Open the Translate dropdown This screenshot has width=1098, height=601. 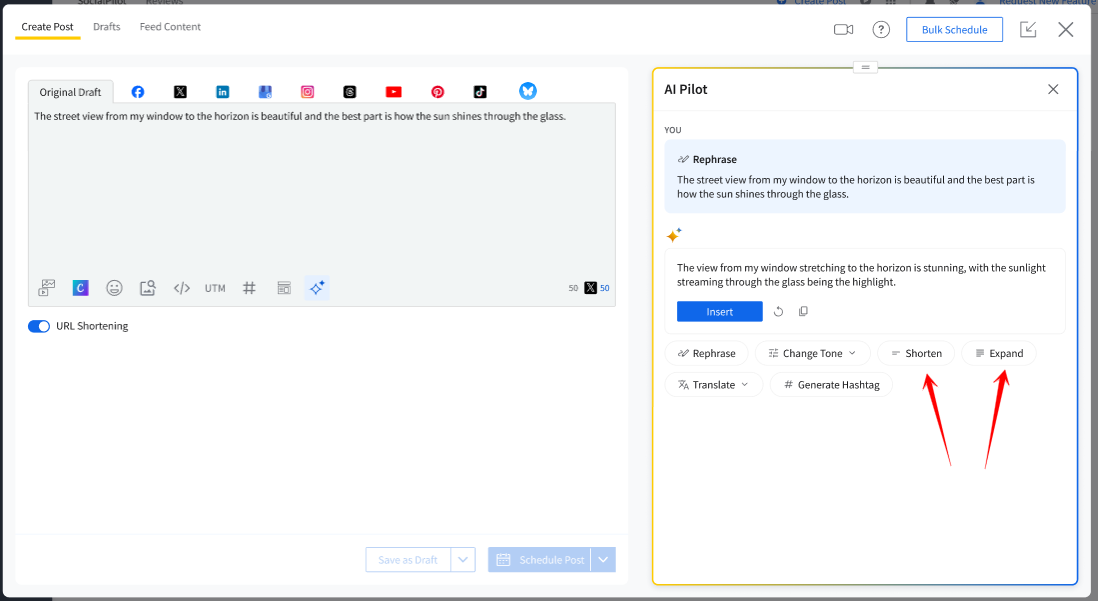pos(713,385)
